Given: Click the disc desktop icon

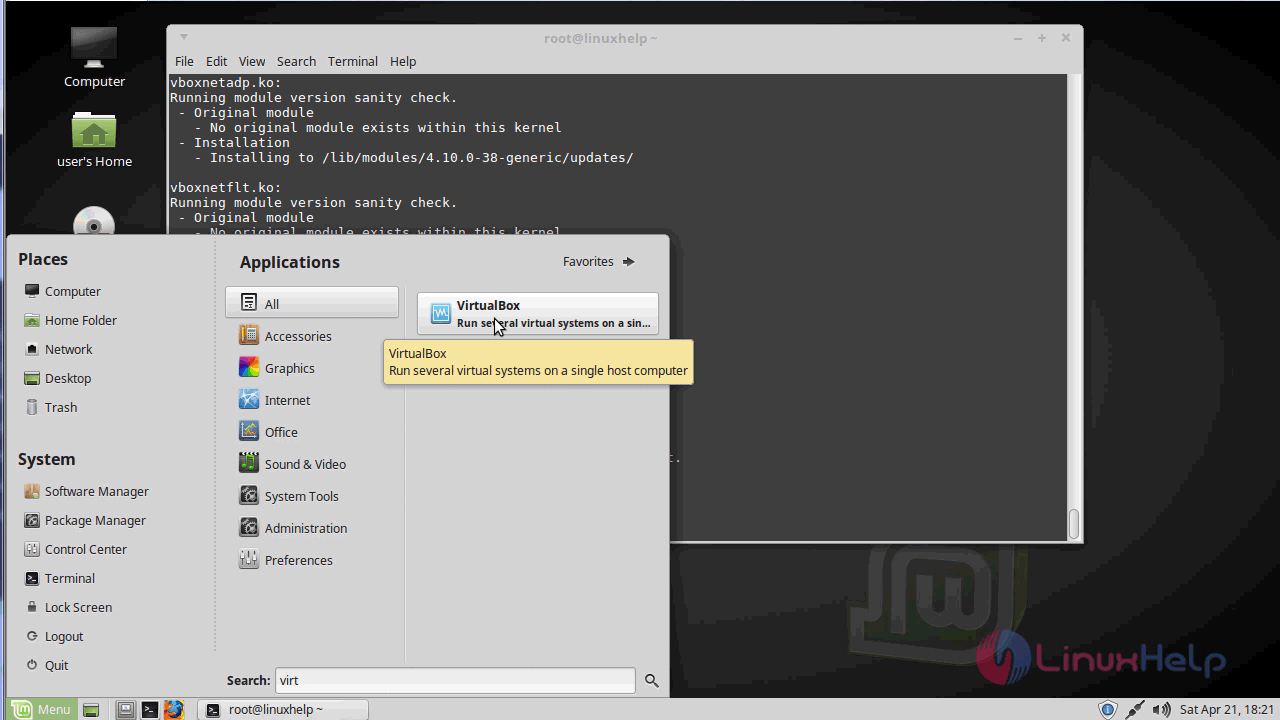Looking at the screenshot, I should (94, 221).
